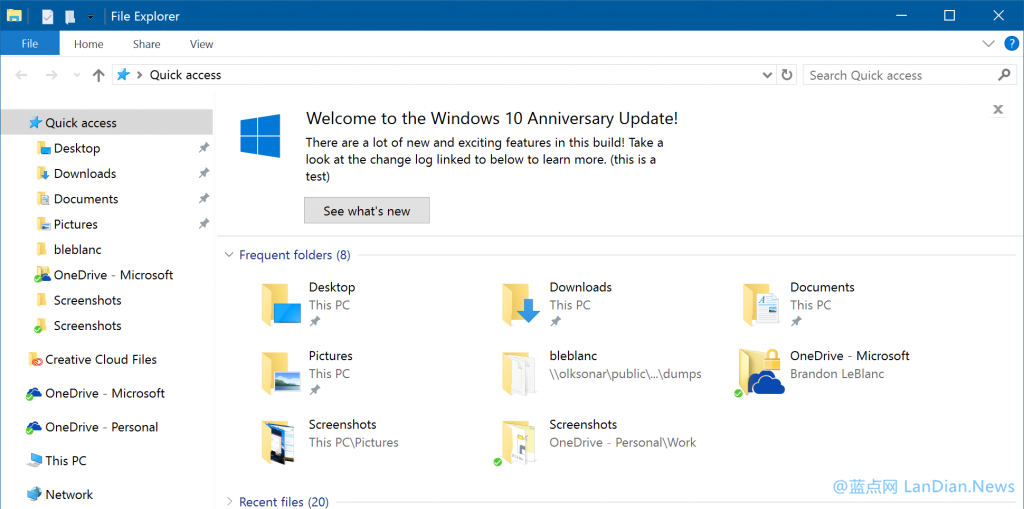This screenshot has height=509, width=1024.
Task: Click the pin under Desktop in Frequent folders
Action: pos(315,321)
